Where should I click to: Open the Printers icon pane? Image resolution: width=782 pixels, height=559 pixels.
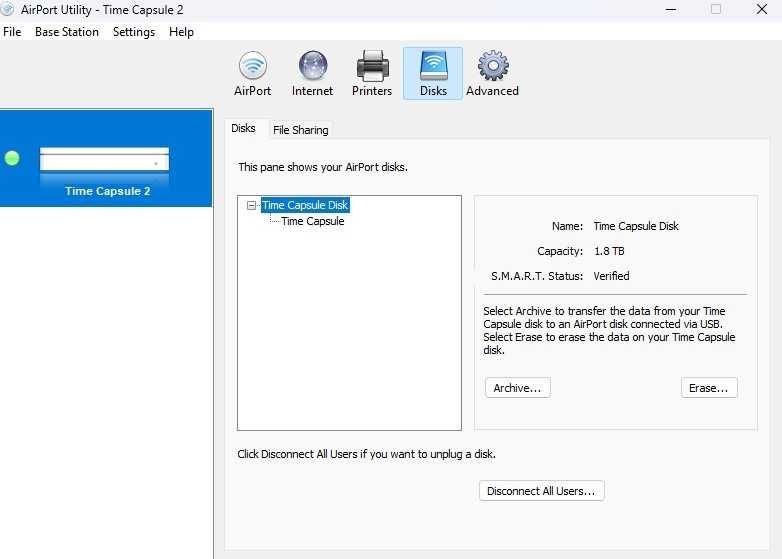click(x=372, y=73)
